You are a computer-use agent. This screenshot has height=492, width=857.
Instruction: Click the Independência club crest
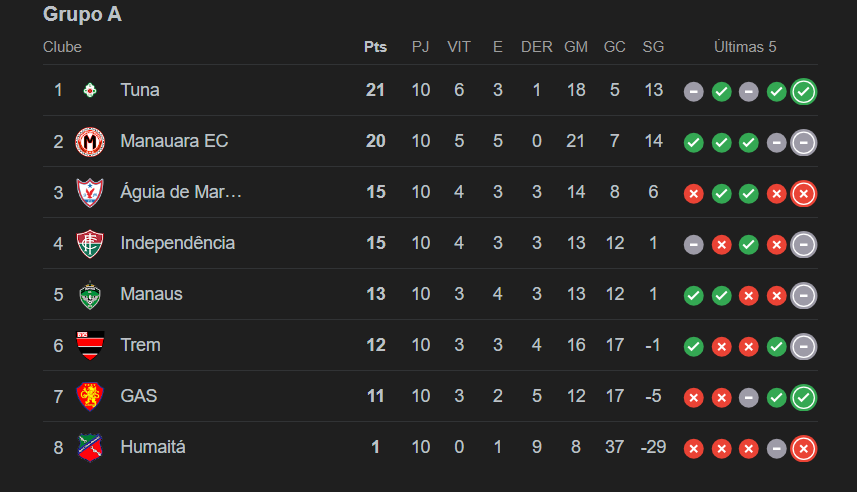pyautogui.click(x=90, y=243)
